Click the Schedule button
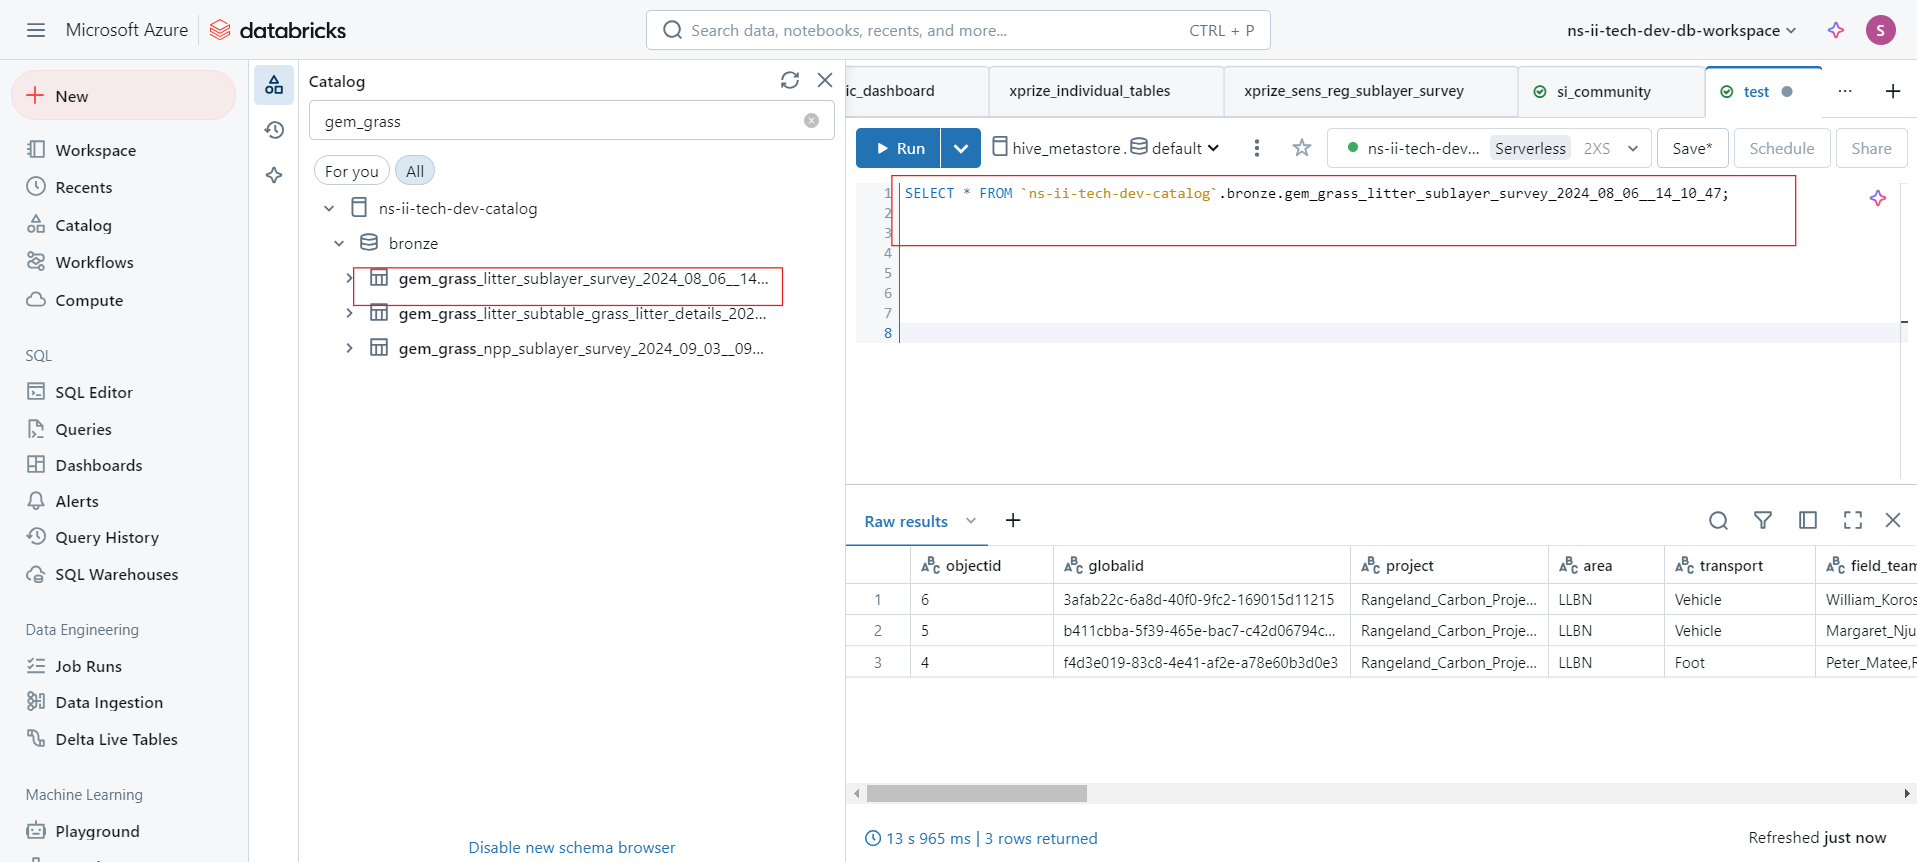1917x862 pixels. [x=1781, y=148]
